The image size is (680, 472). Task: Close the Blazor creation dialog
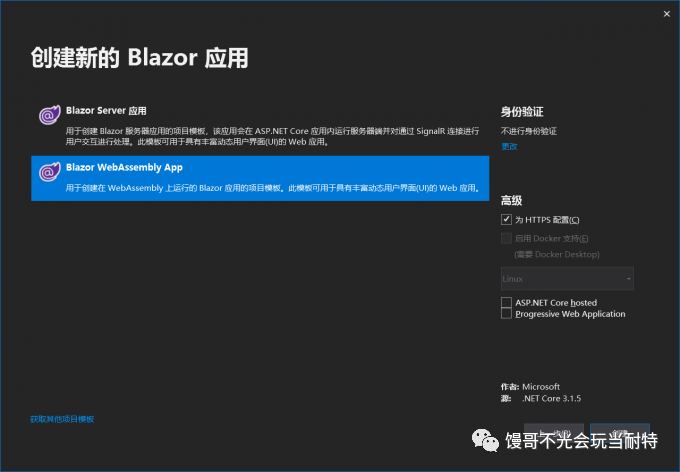(667, 14)
